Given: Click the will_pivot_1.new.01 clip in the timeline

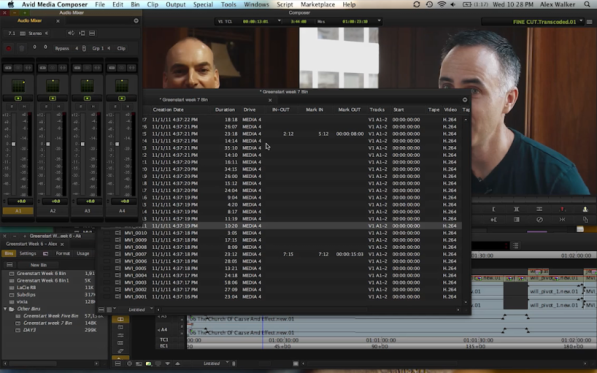Looking at the screenshot, I should coord(554,291).
